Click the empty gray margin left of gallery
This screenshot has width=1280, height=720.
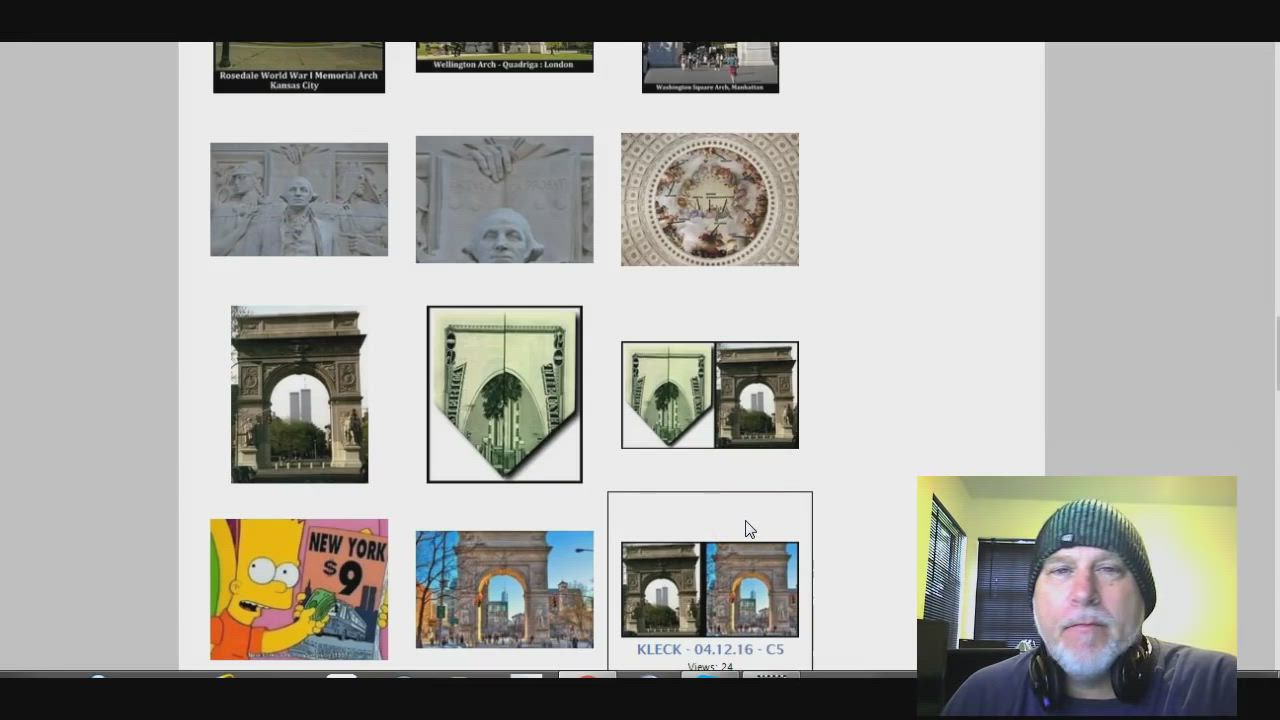pyautogui.click(x=90, y=350)
